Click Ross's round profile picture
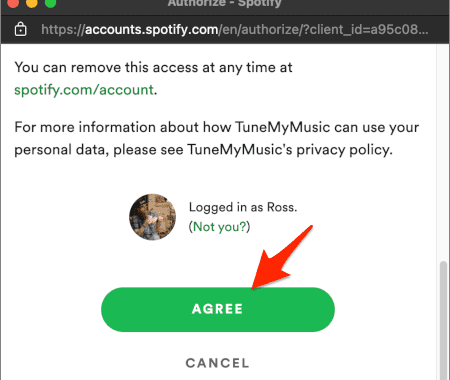This screenshot has width=450, height=380. point(153,217)
